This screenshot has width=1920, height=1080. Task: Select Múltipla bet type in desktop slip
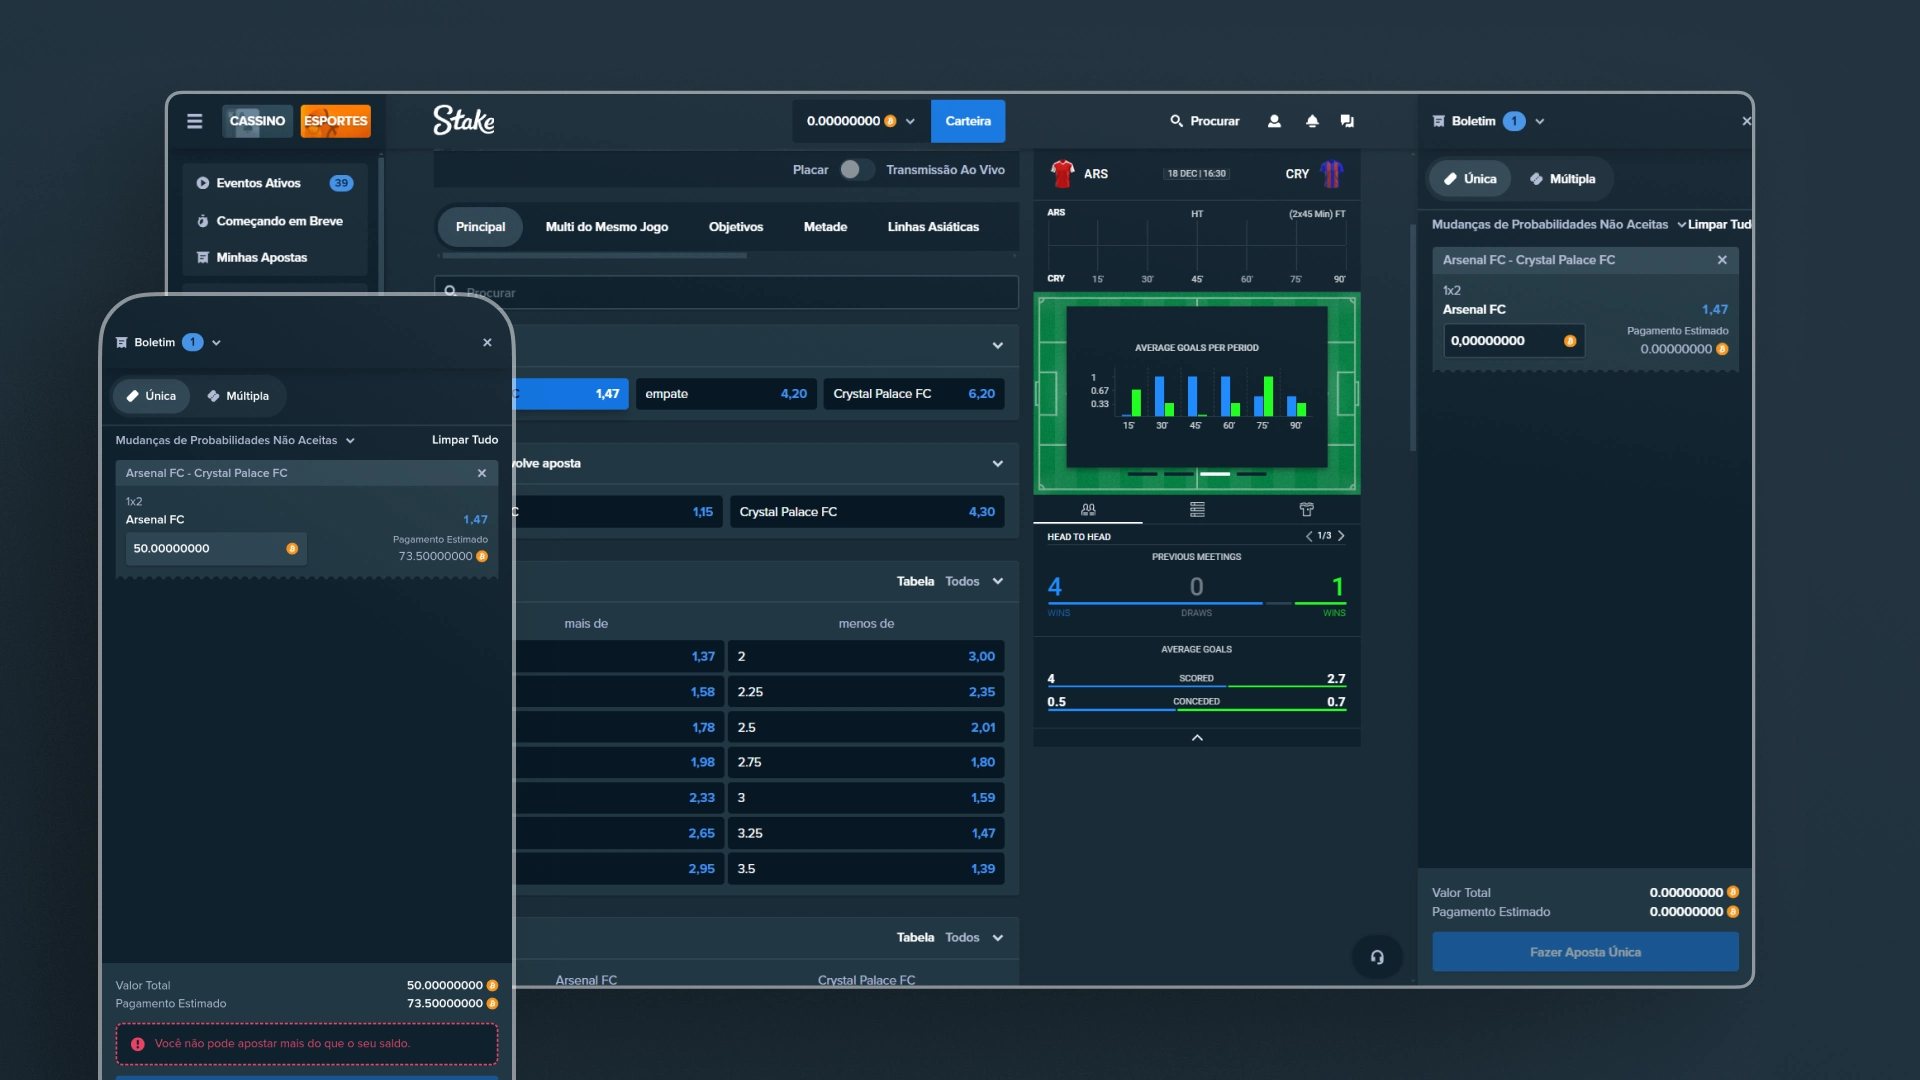point(1562,179)
